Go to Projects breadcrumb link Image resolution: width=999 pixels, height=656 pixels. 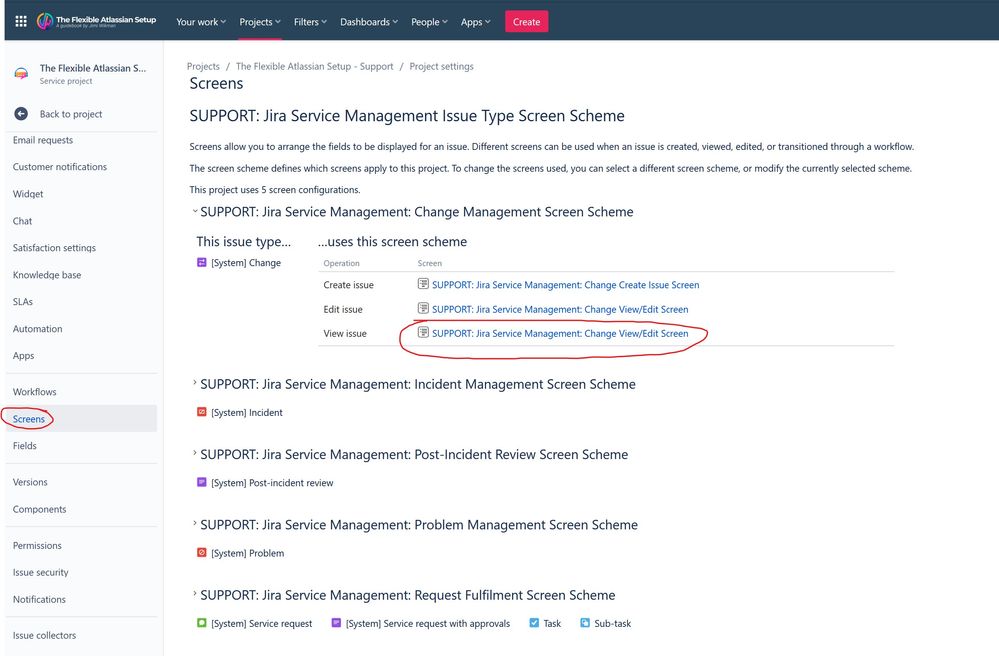203,66
